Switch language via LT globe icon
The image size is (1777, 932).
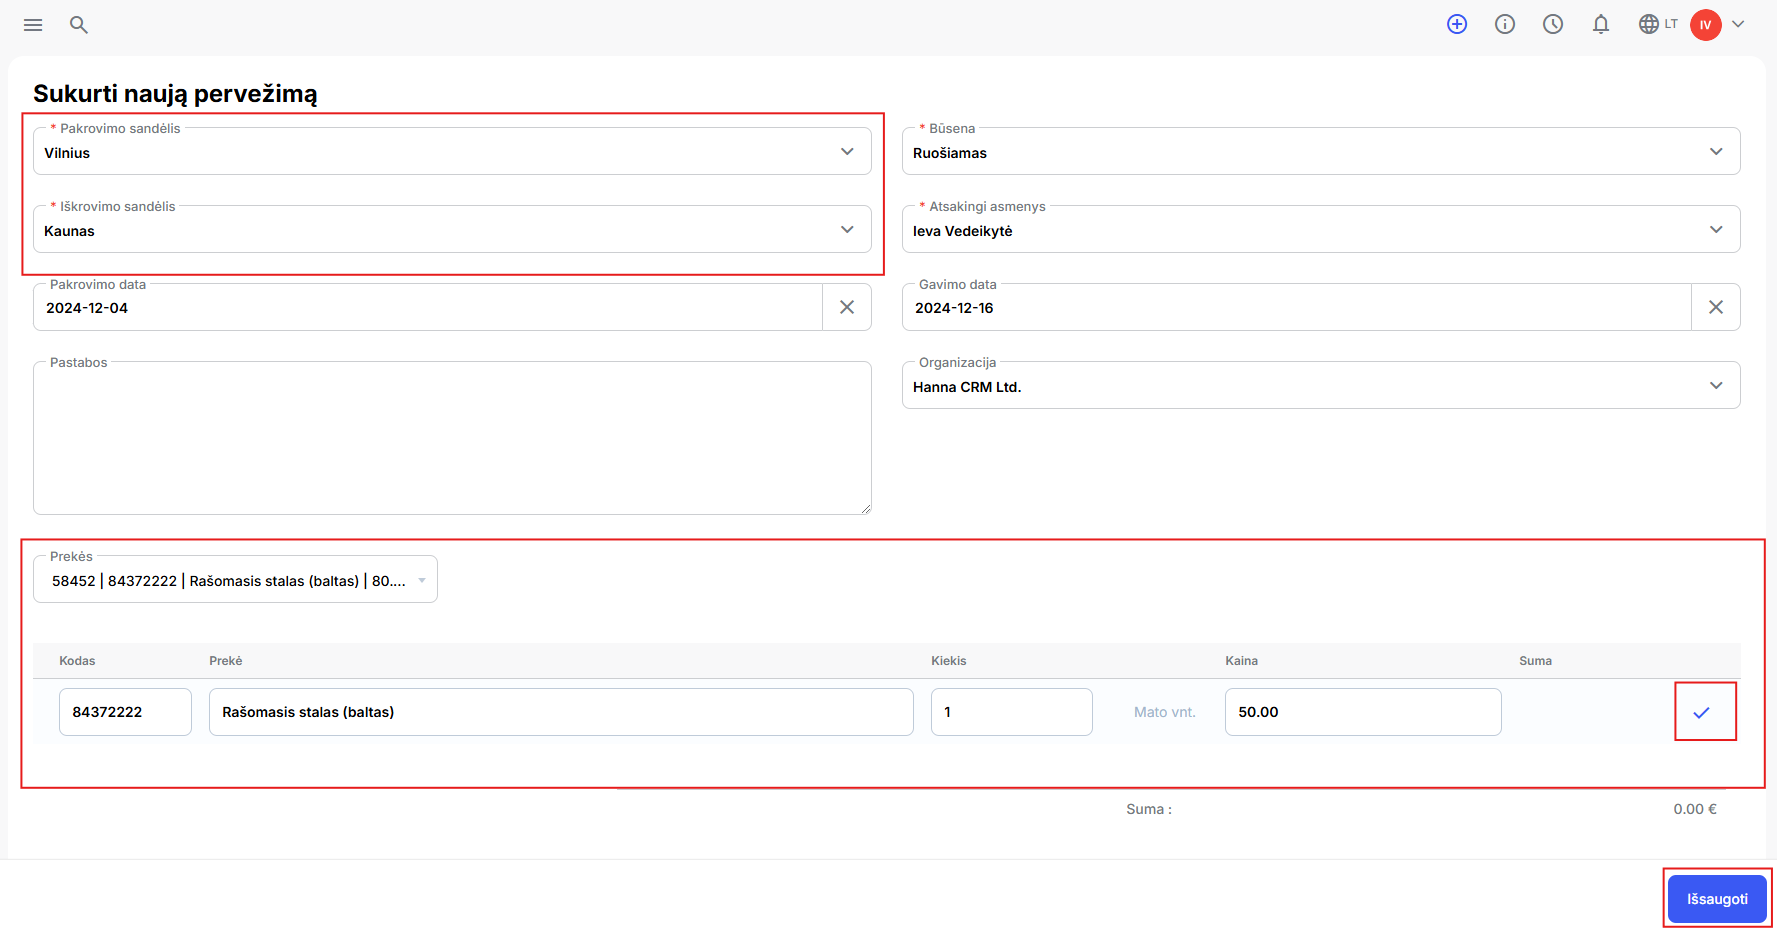[x=1658, y=24]
